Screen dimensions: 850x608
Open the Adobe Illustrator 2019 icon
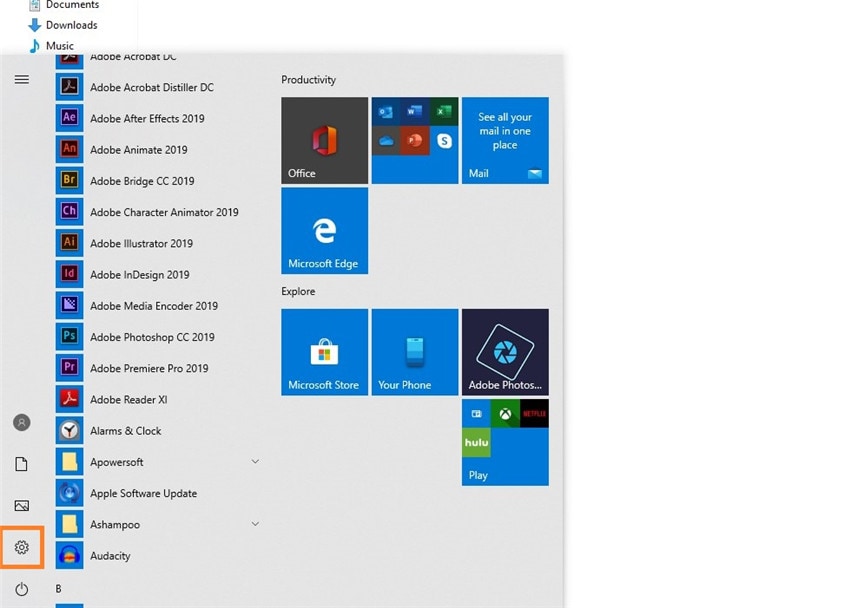[69, 243]
